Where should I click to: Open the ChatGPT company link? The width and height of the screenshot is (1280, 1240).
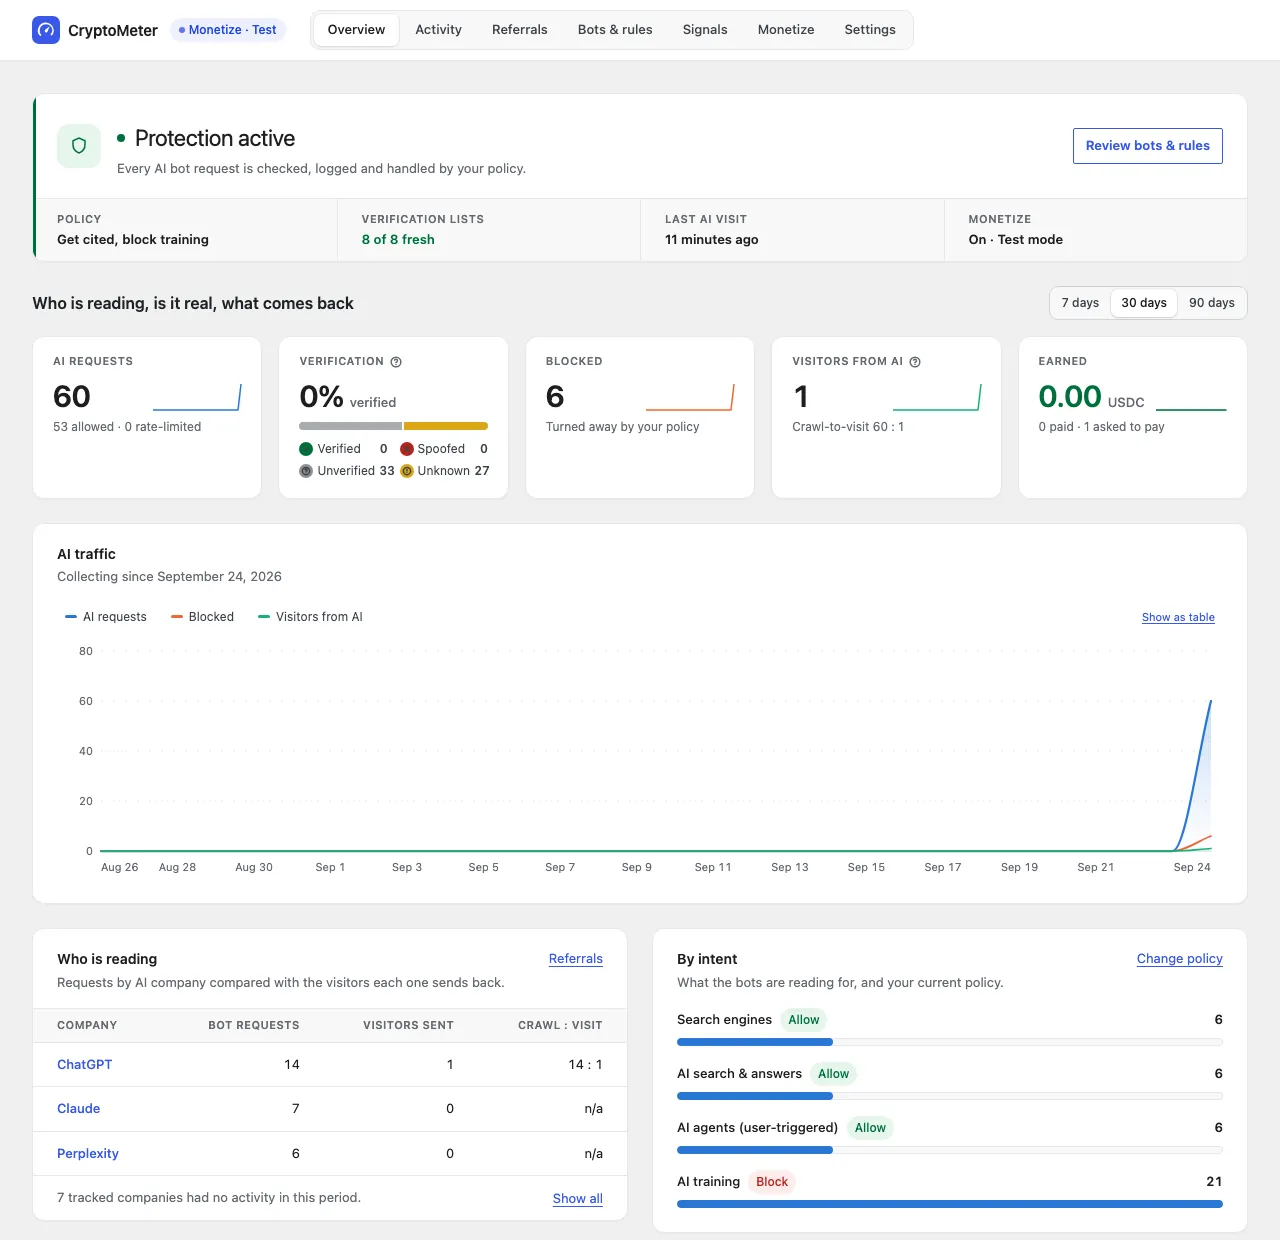[x=85, y=1065]
